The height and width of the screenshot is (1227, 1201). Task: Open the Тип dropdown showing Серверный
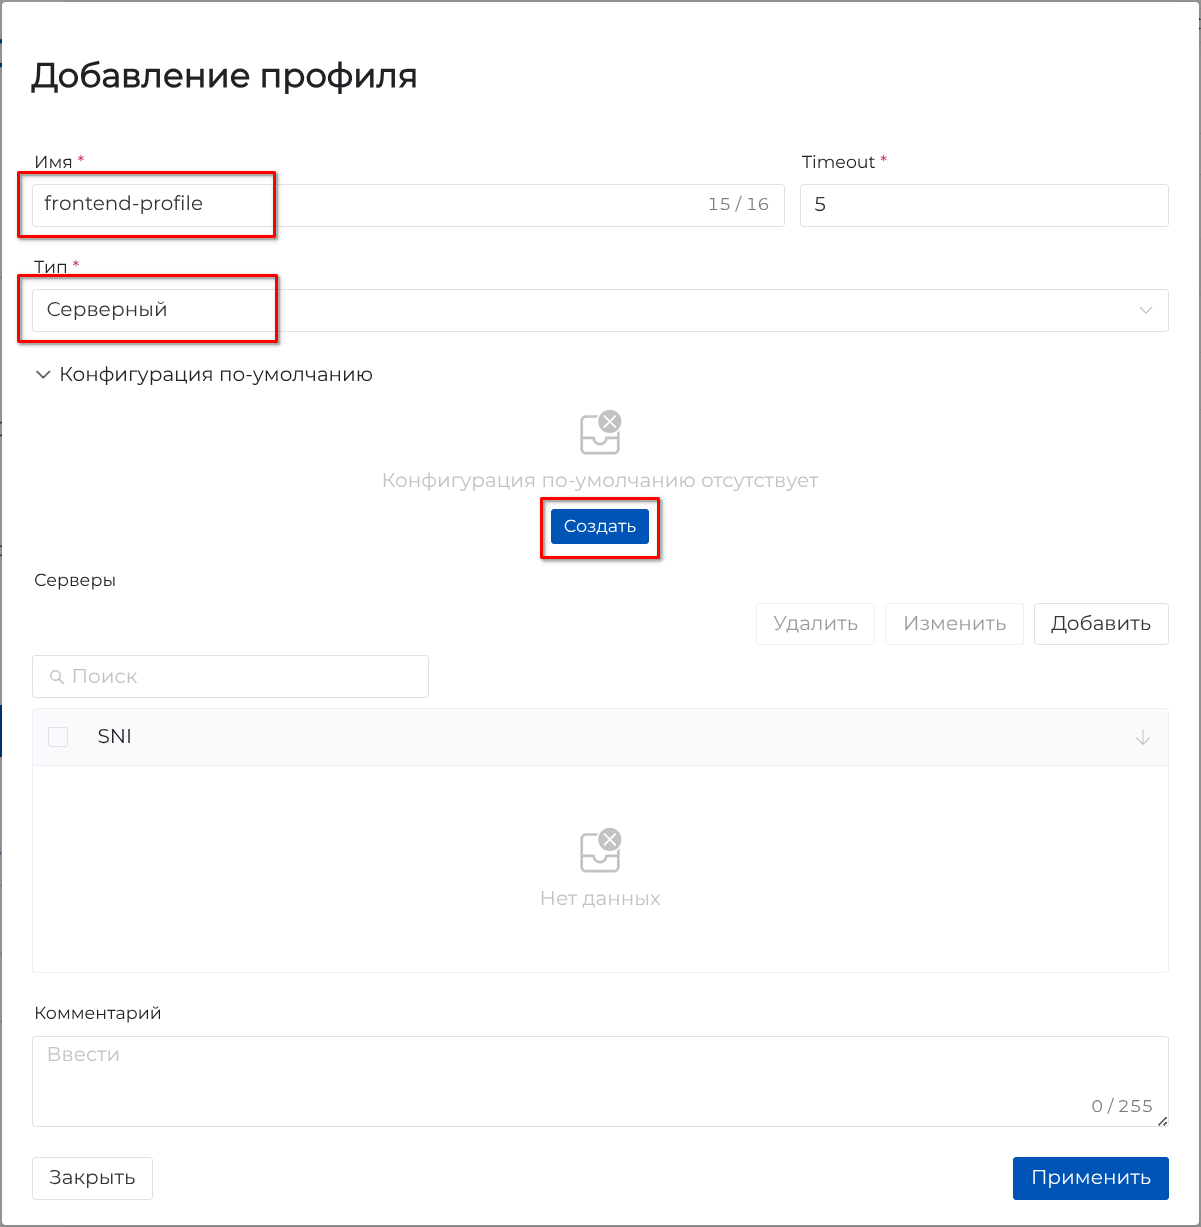click(x=600, y=310)
